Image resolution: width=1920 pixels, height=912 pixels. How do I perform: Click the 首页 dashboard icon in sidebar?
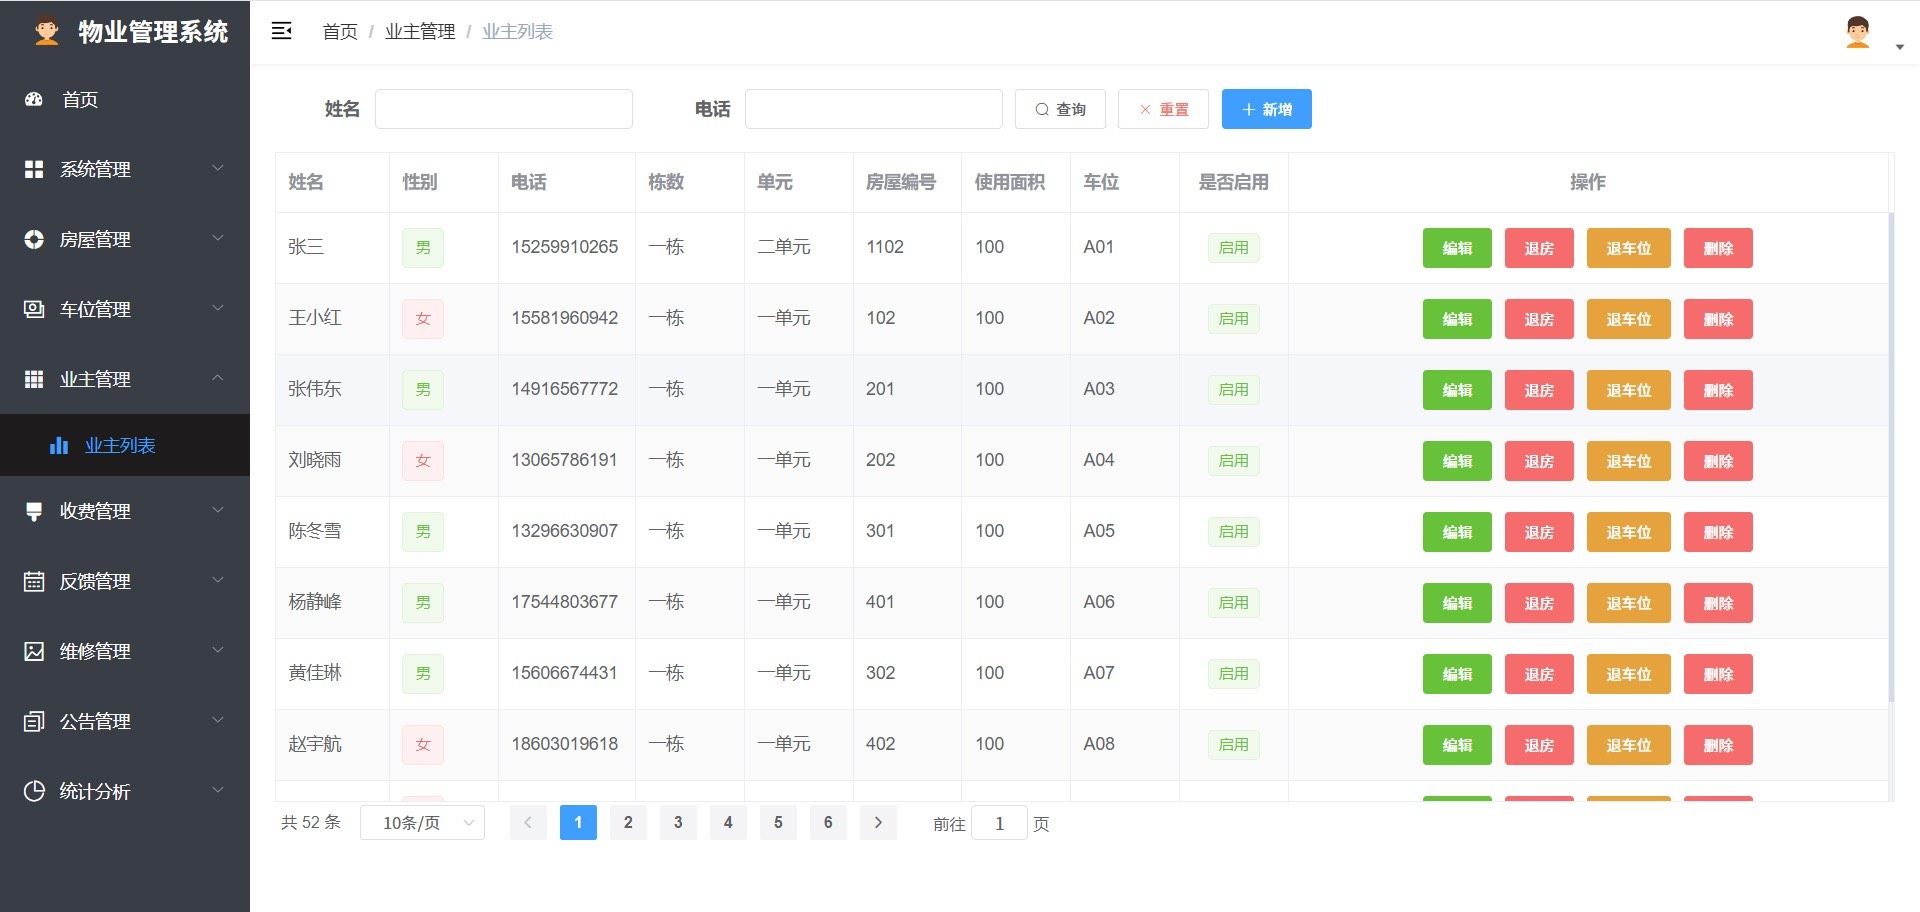[34, 99]
